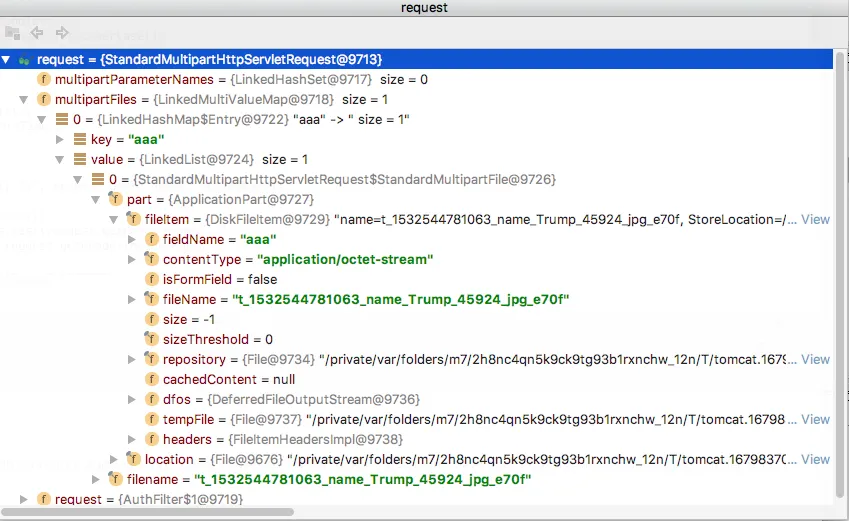Screen dimensions: 849x521
Task: Expand the key = "aaa" node
Action: [60, 140]
